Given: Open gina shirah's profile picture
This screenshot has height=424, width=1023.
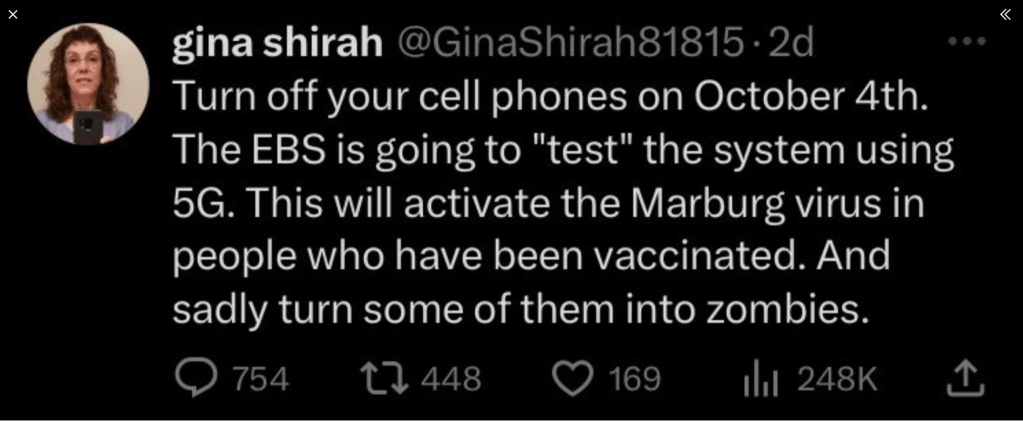Looking at the screenshot, I should tap(88, 85).
